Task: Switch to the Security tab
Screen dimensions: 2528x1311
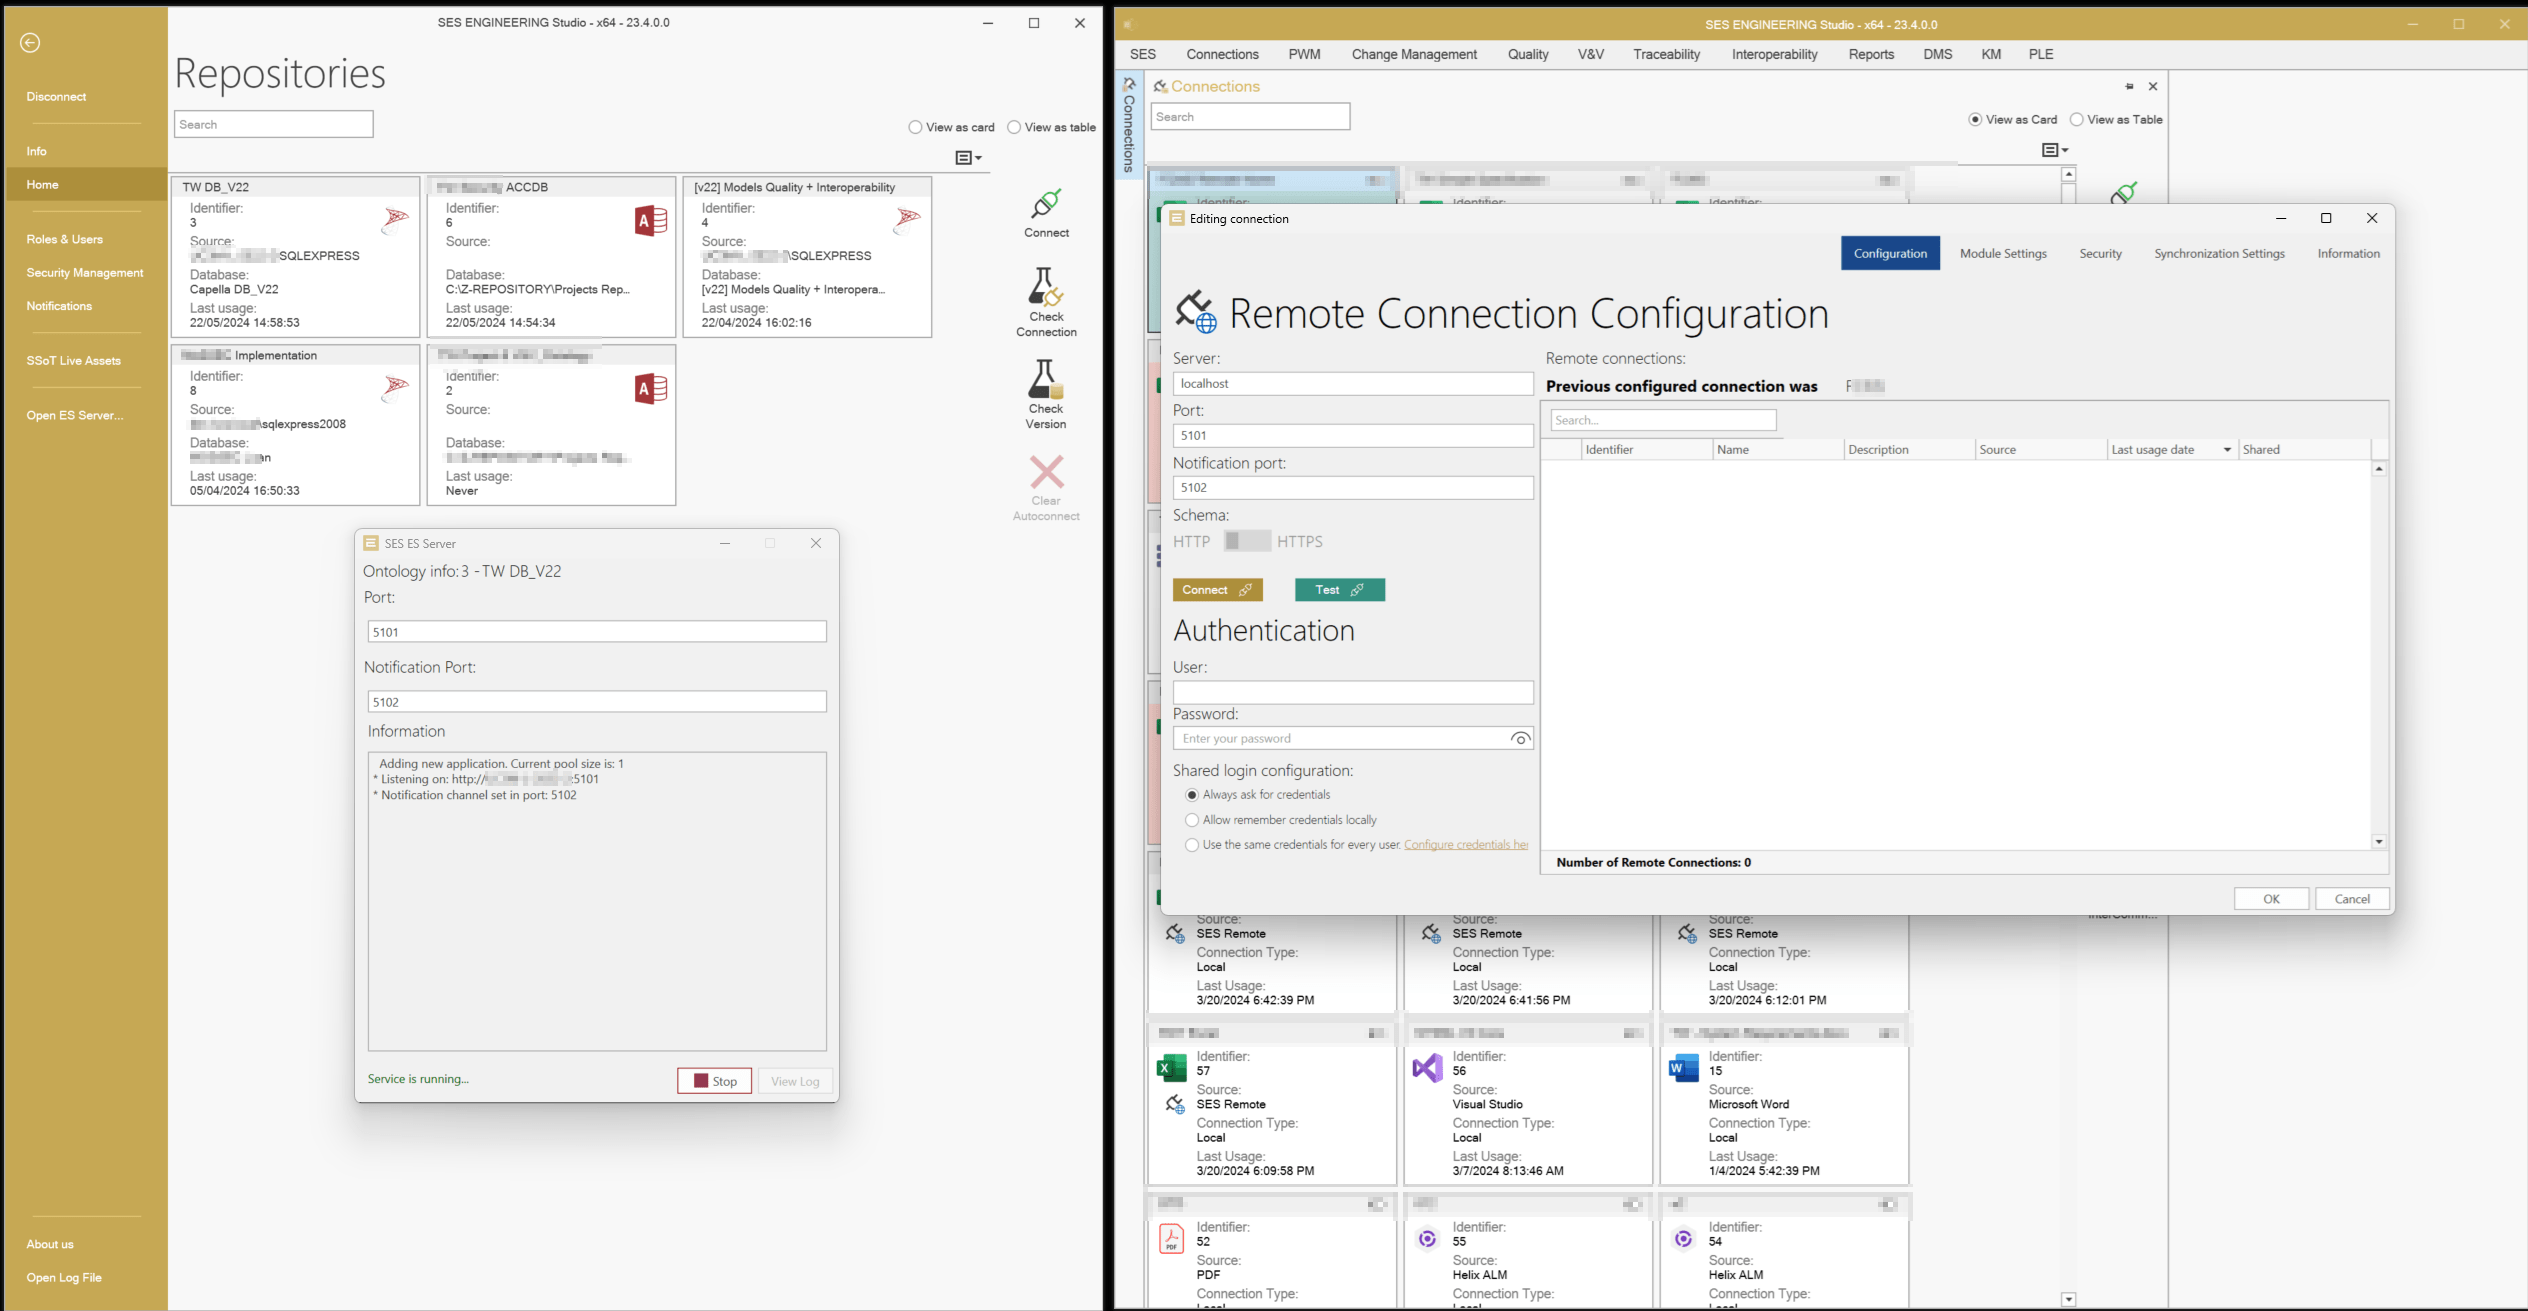Action: 2100,253
